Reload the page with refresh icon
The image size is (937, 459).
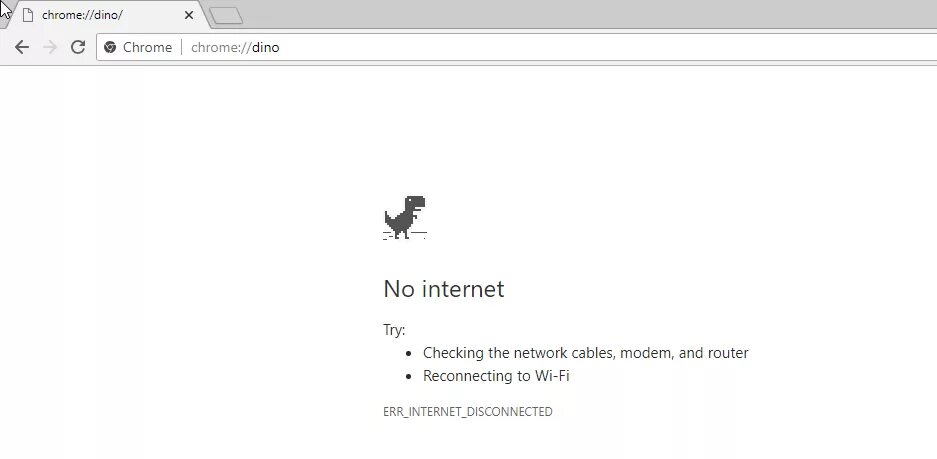78,47
